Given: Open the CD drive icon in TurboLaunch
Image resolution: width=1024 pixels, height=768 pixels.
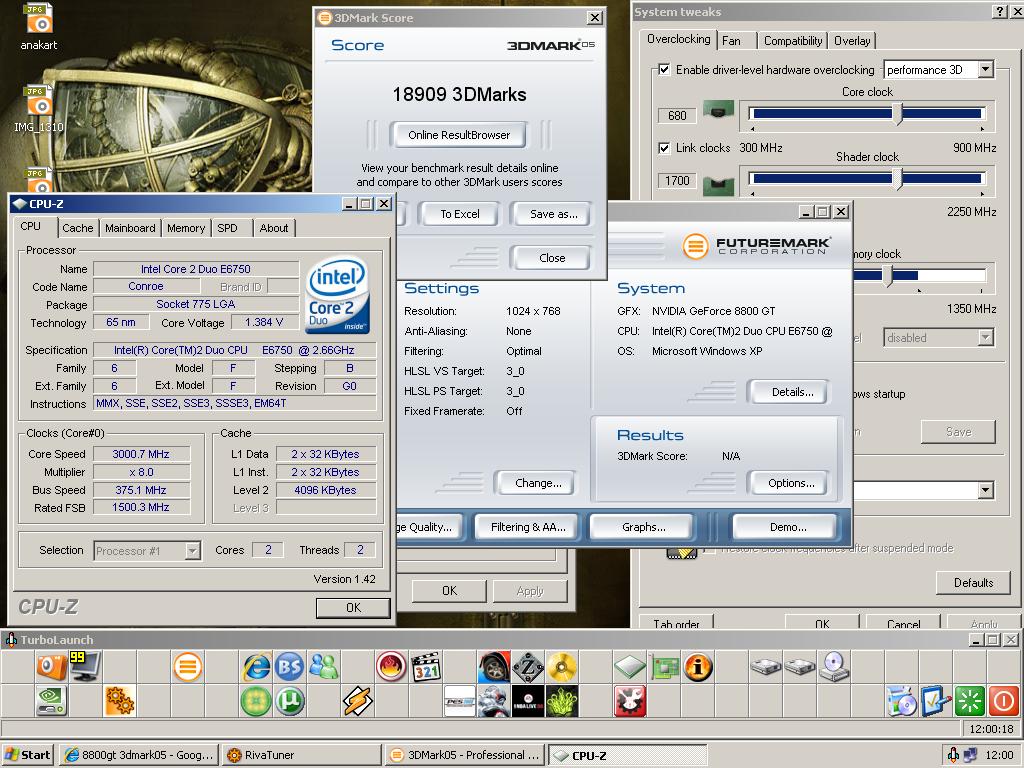Looking at the screenshot, I should [834, 667].
